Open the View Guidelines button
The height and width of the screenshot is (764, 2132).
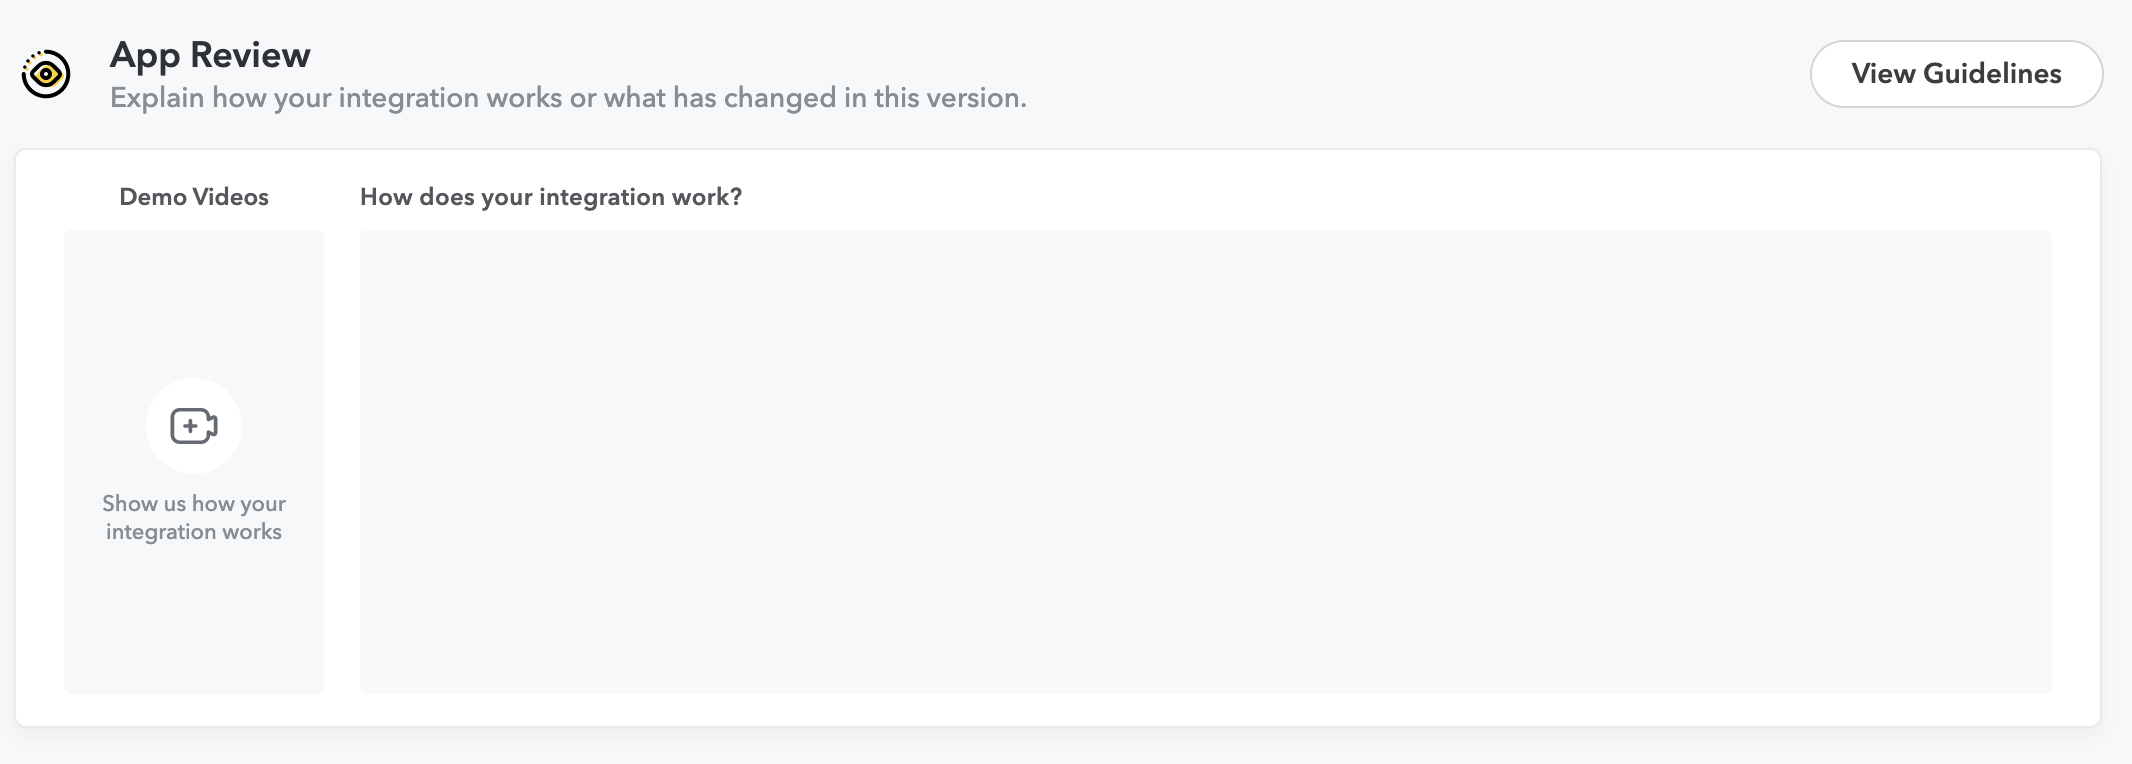1956,74
